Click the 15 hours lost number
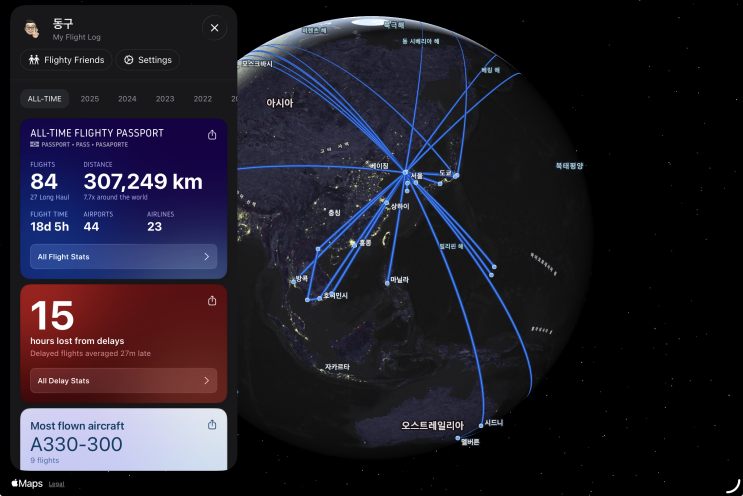The width and height of the screenshot is (743, 496). pyautogui.click(x=52, y=316)
